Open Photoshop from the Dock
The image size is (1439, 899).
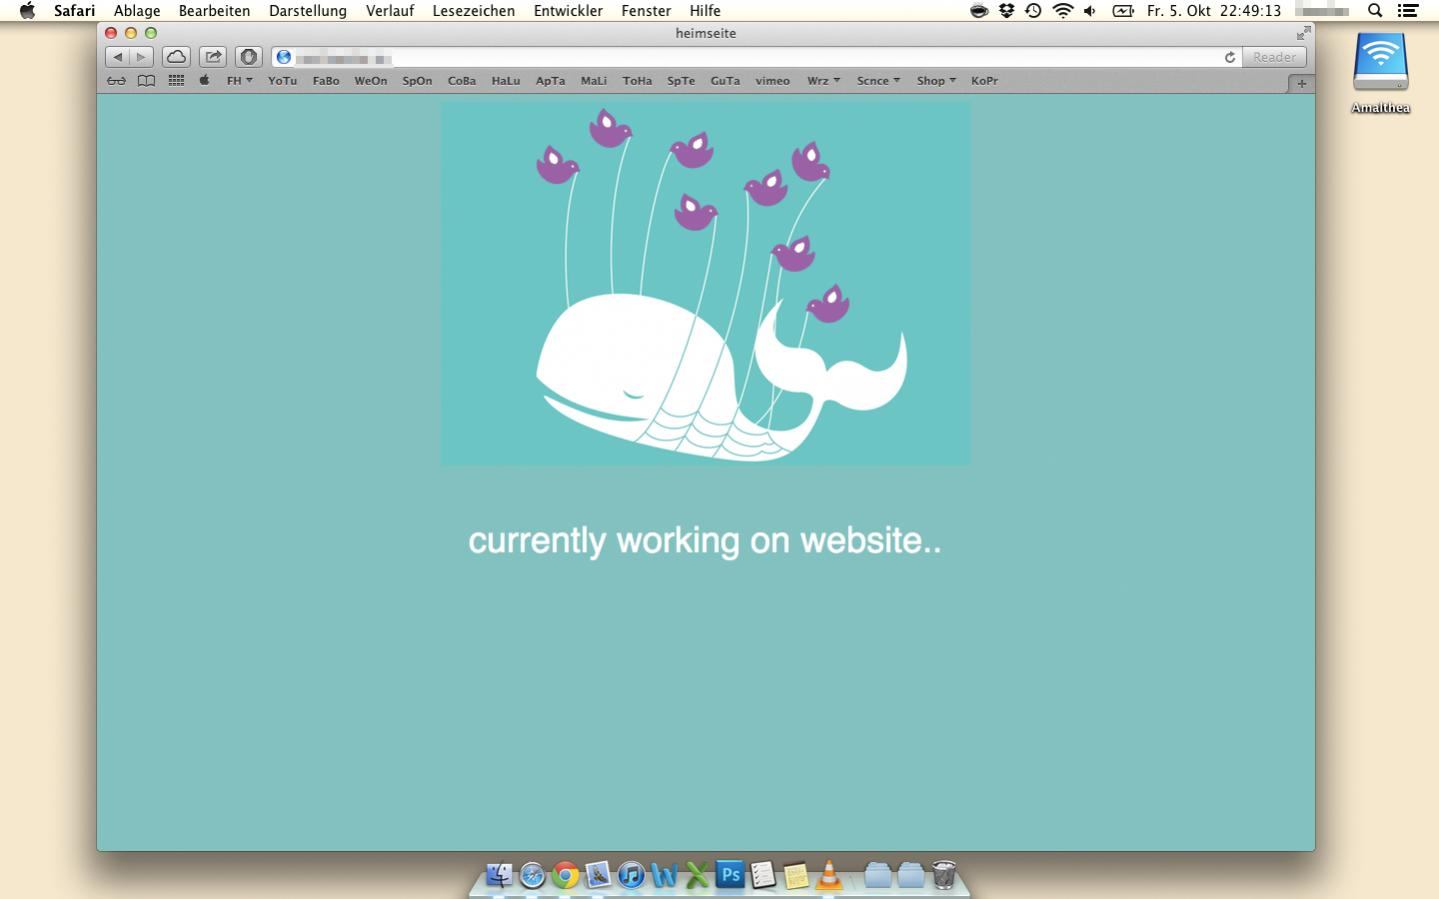tap(730, 875)
